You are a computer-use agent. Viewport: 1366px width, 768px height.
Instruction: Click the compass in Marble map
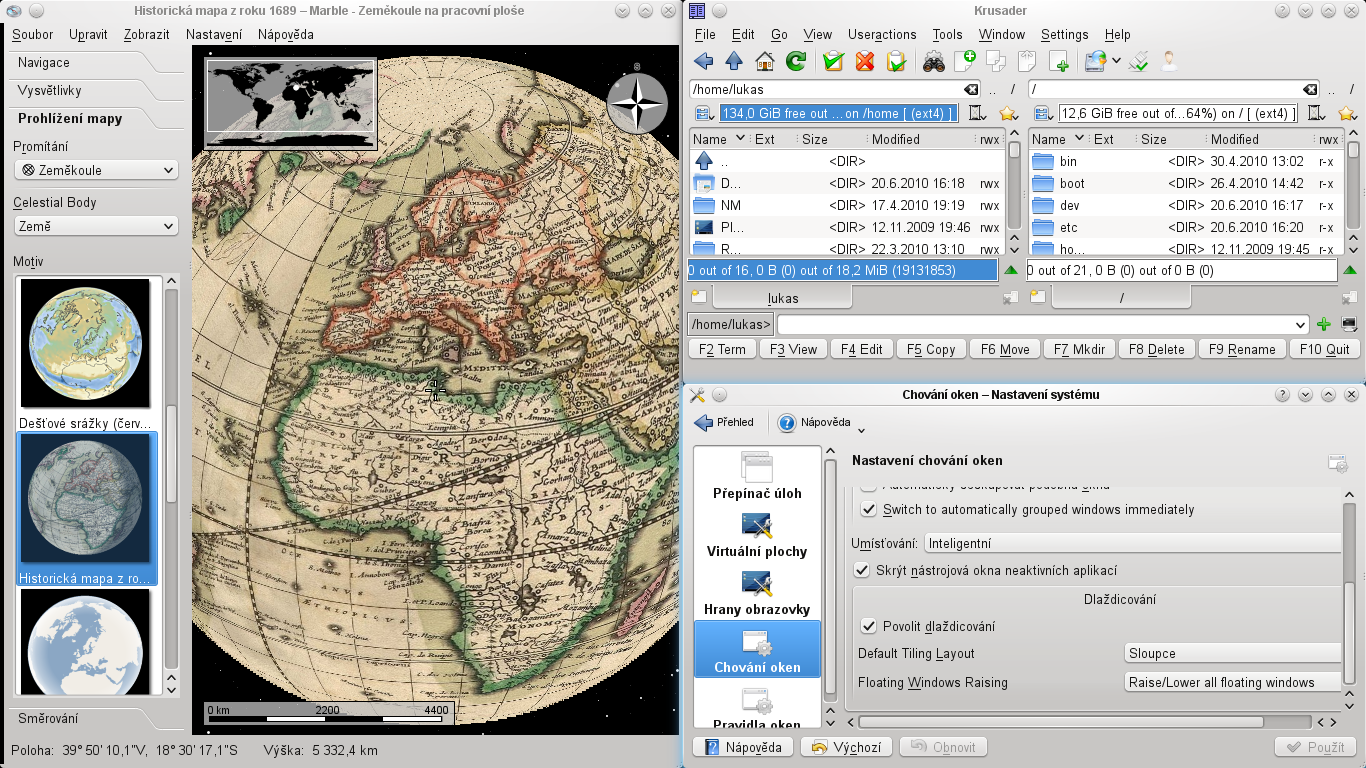click(x=637, y=103)
